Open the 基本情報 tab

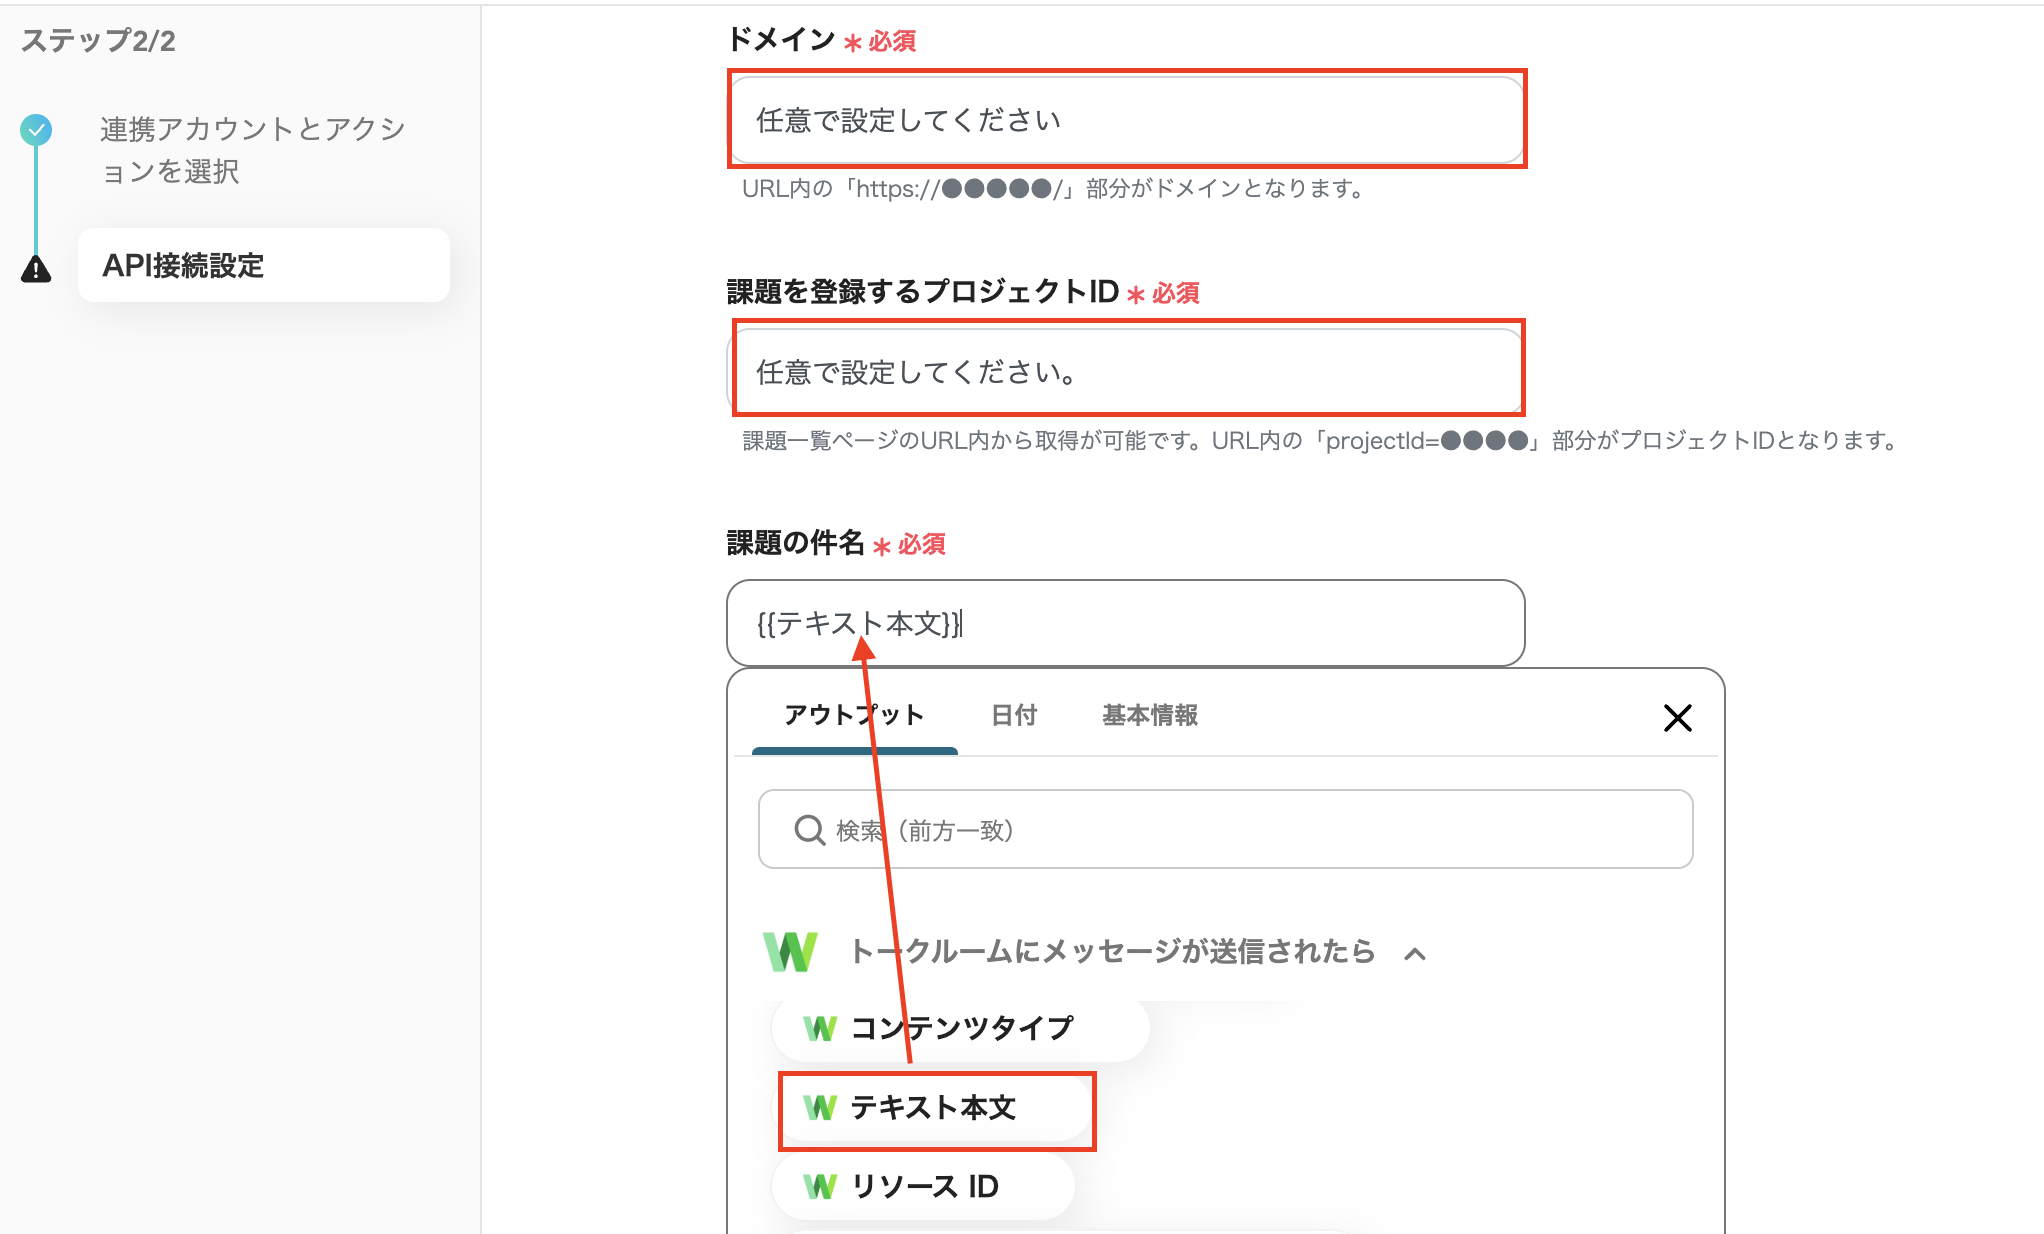(x=1149, y=716)
